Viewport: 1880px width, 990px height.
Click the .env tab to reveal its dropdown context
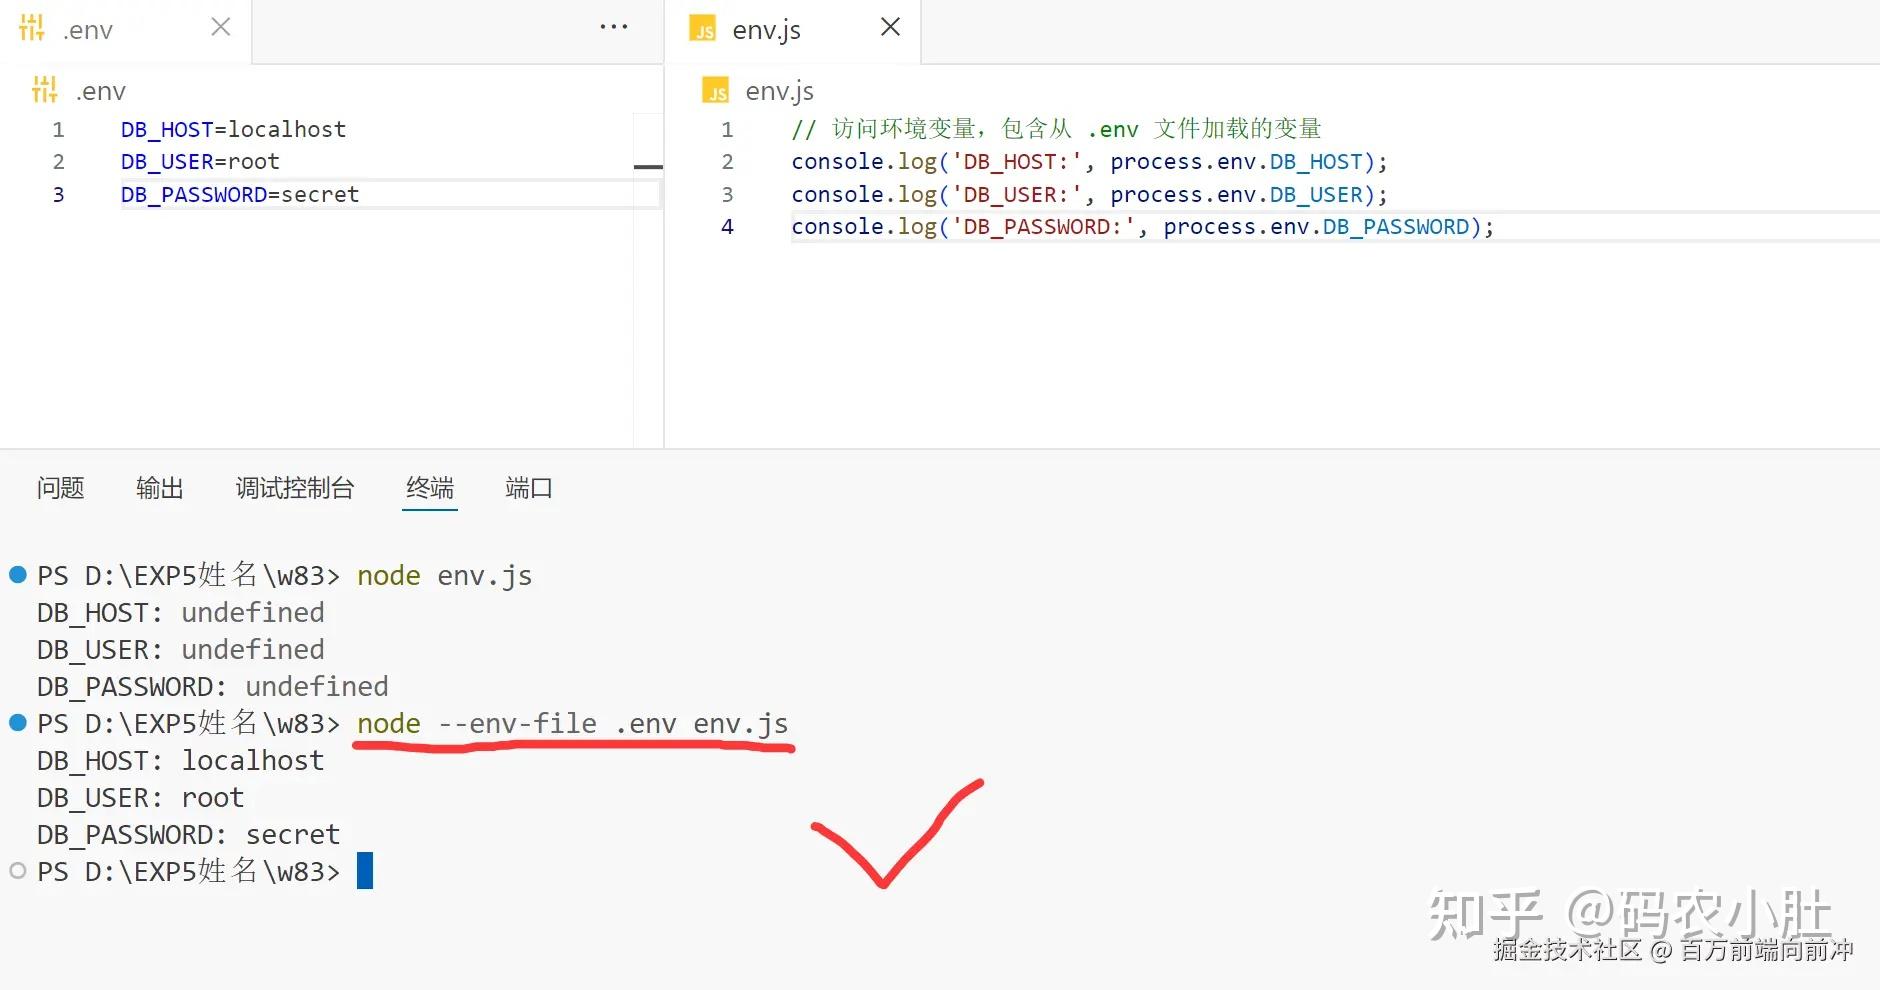(x=88, y=28)
